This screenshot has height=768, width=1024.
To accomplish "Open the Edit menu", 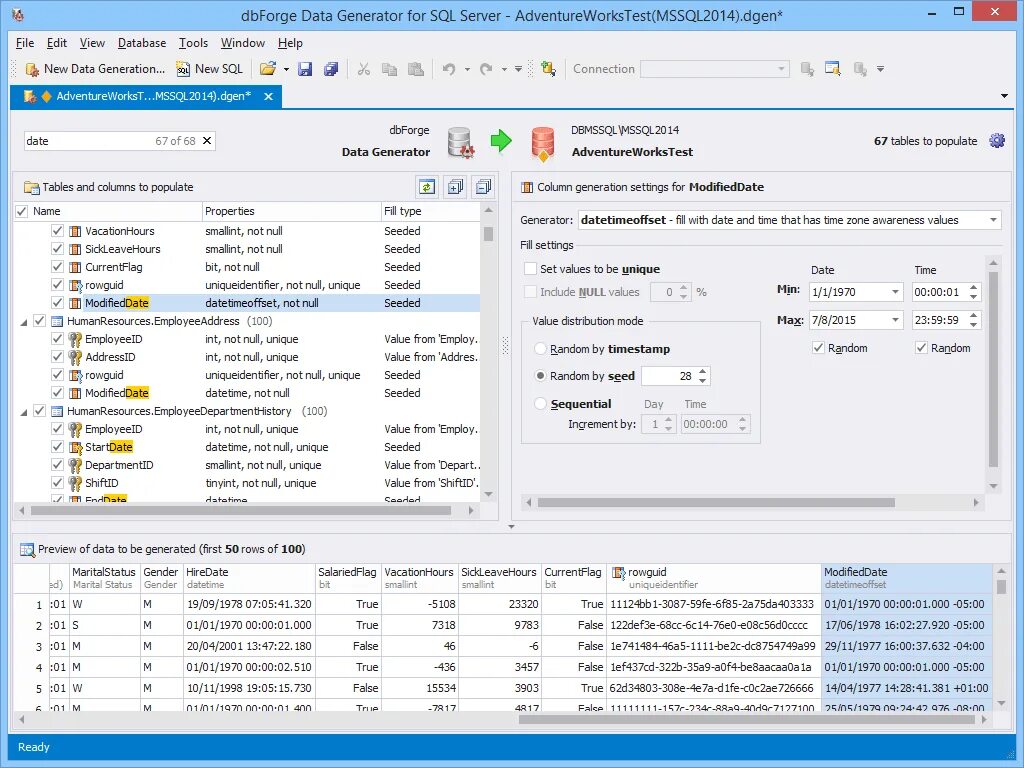I will pyautogui.click(x=57, y=43).
